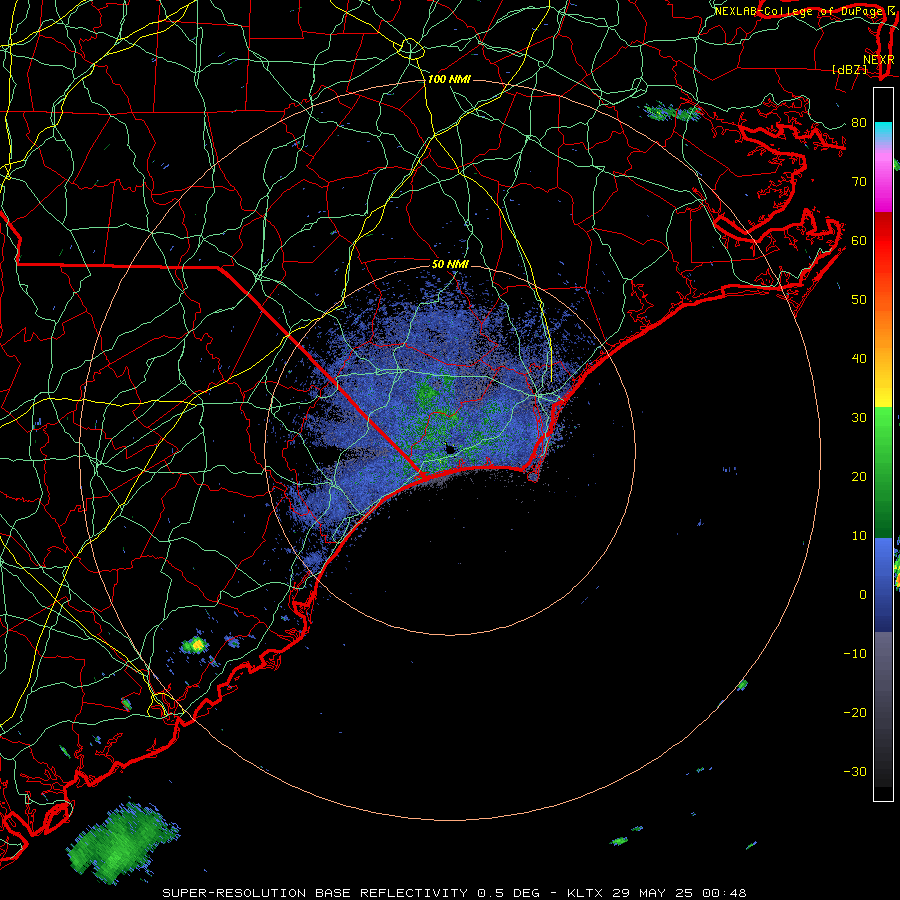Select the 40 tick label on the dBZ scale
900x900 pixels.
859,359
